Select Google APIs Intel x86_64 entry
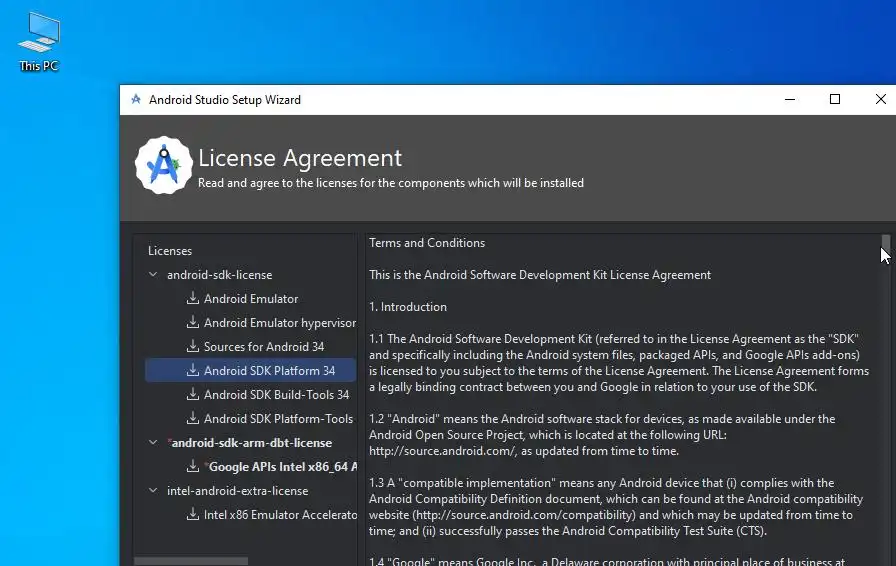The width and height of the screenshot is (896, 566). (x=281, y=467)
